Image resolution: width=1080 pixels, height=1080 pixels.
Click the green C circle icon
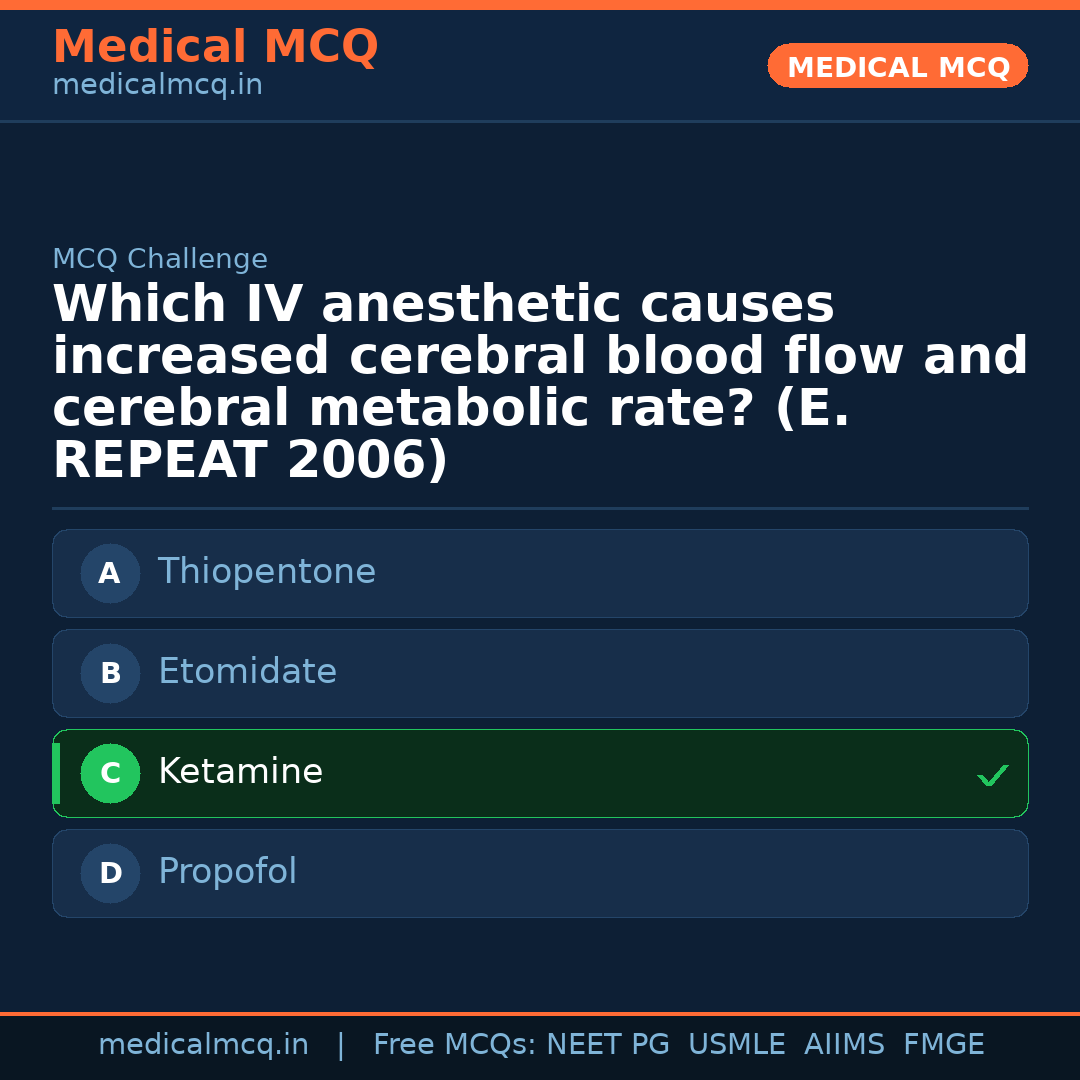[x=110, y=774]
